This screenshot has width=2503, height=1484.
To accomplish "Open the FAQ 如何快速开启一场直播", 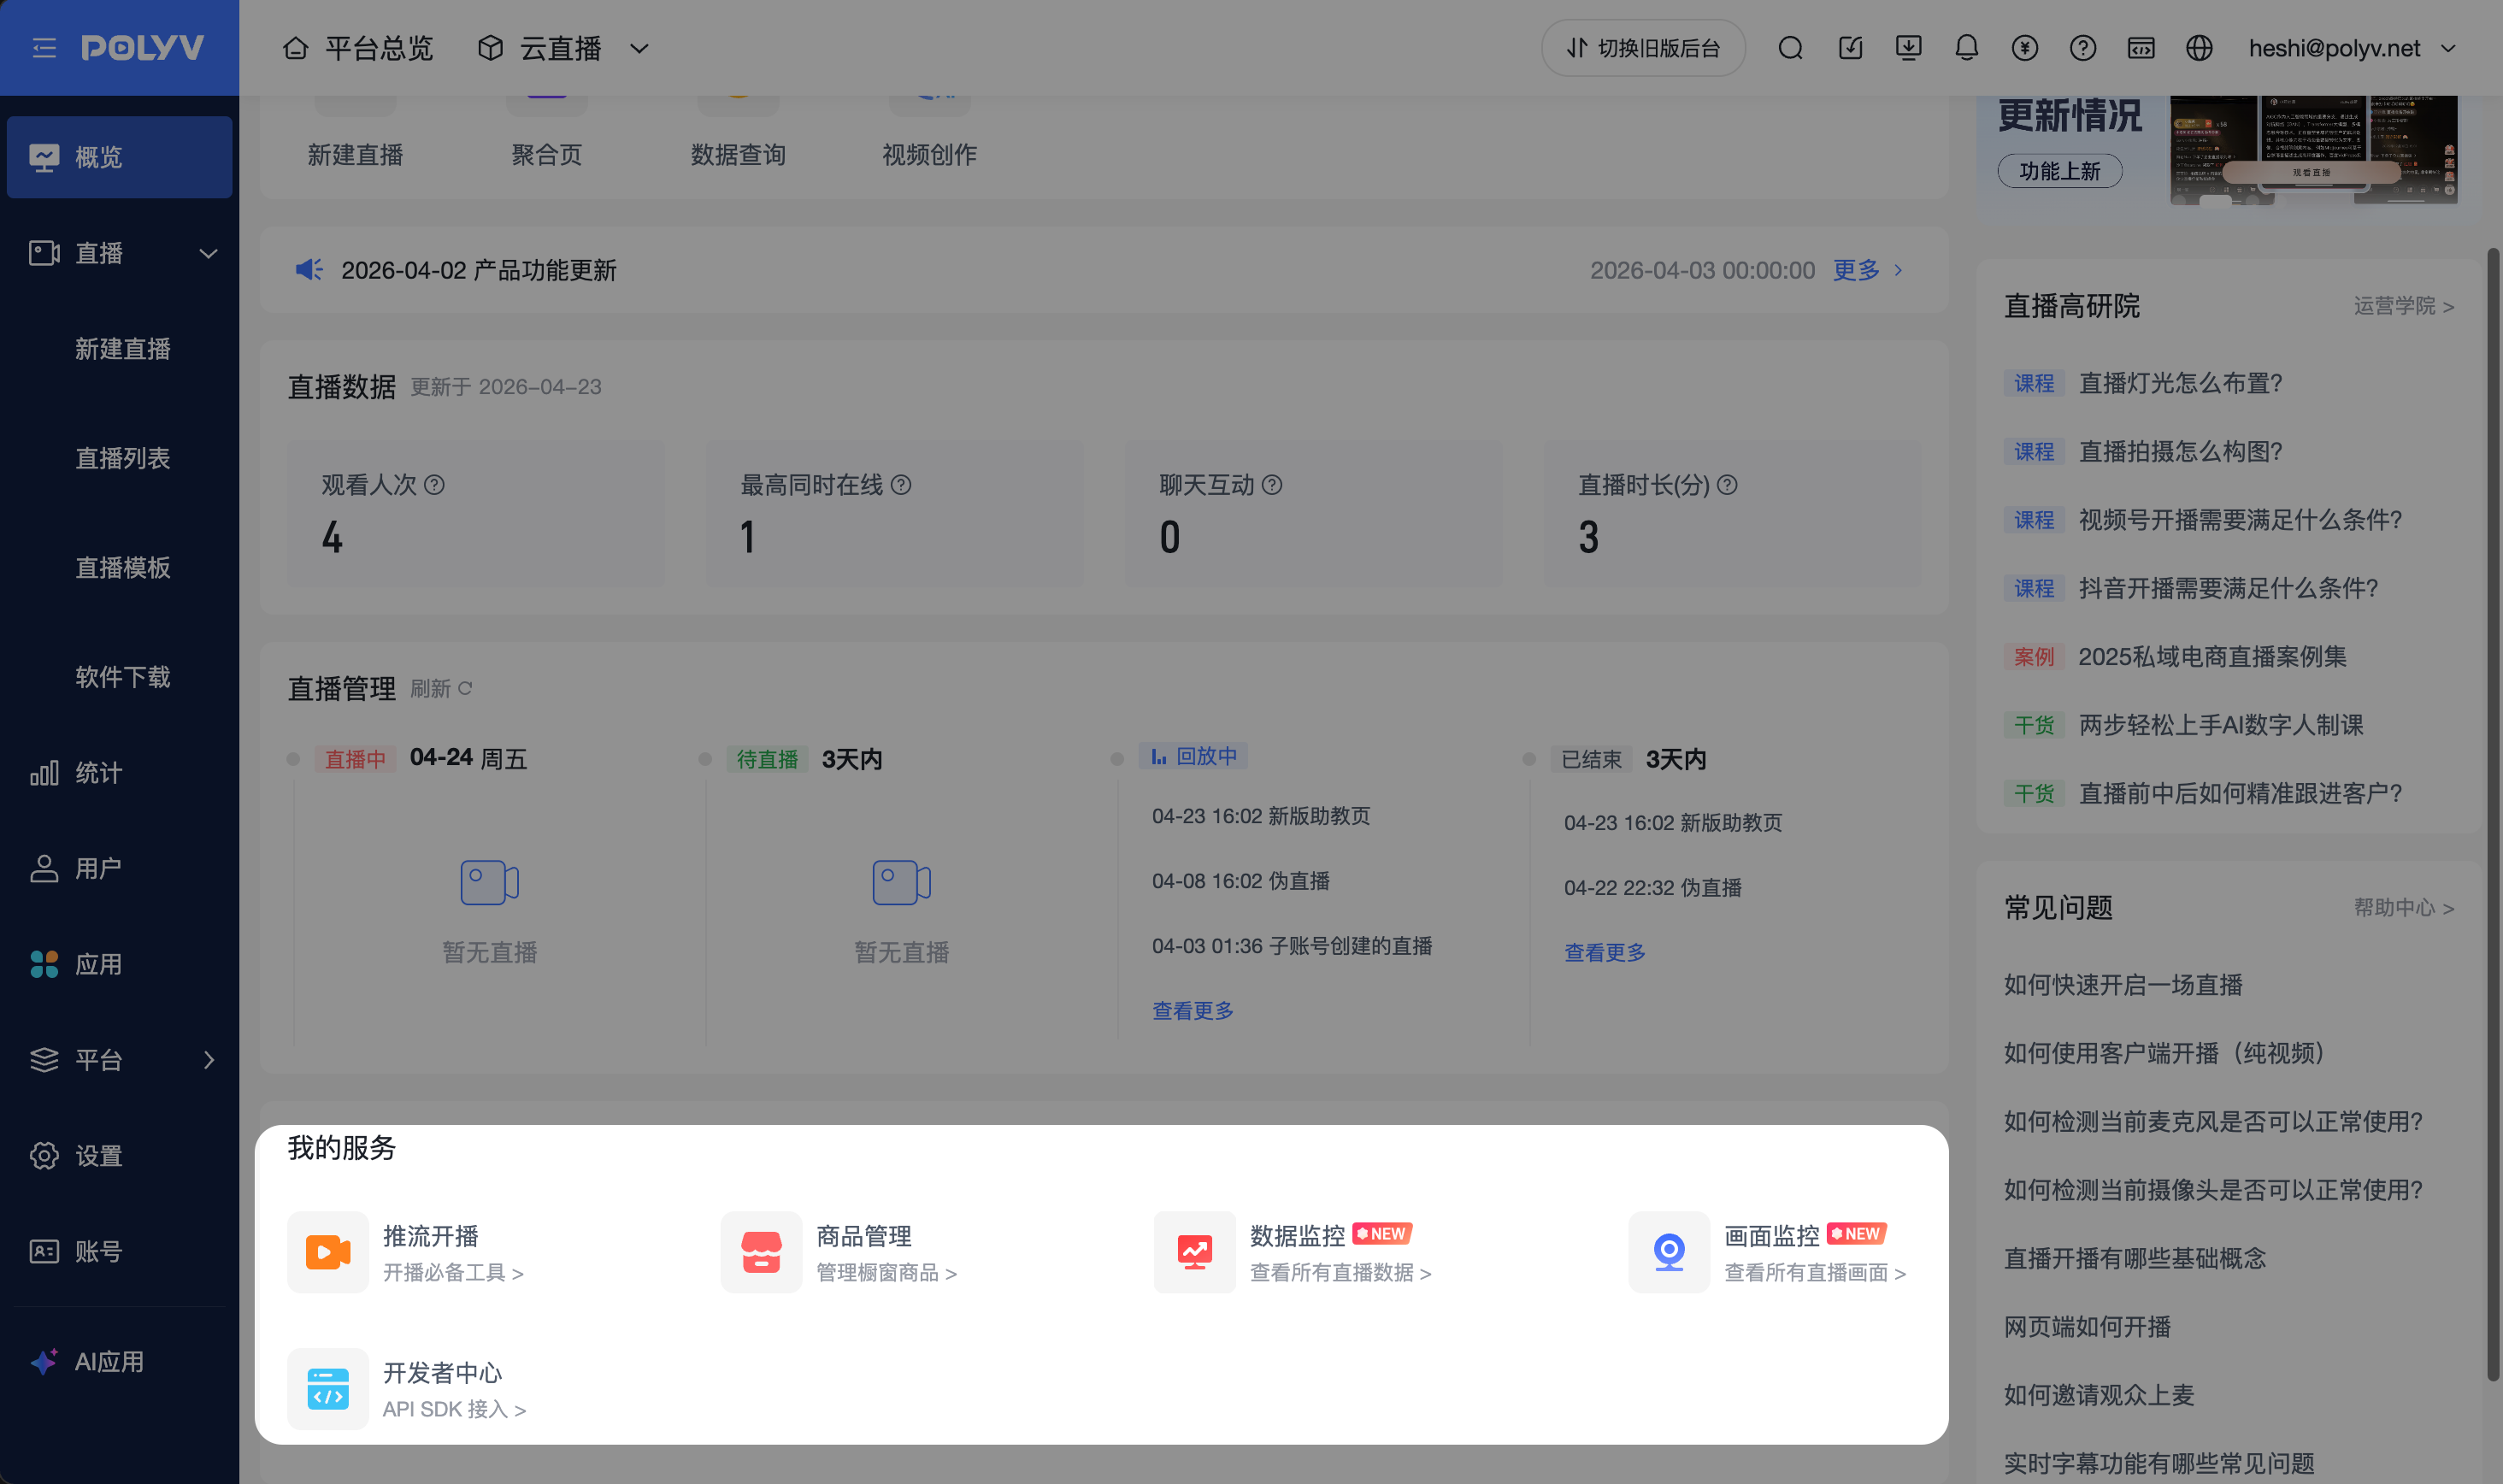I will 2123,985.
